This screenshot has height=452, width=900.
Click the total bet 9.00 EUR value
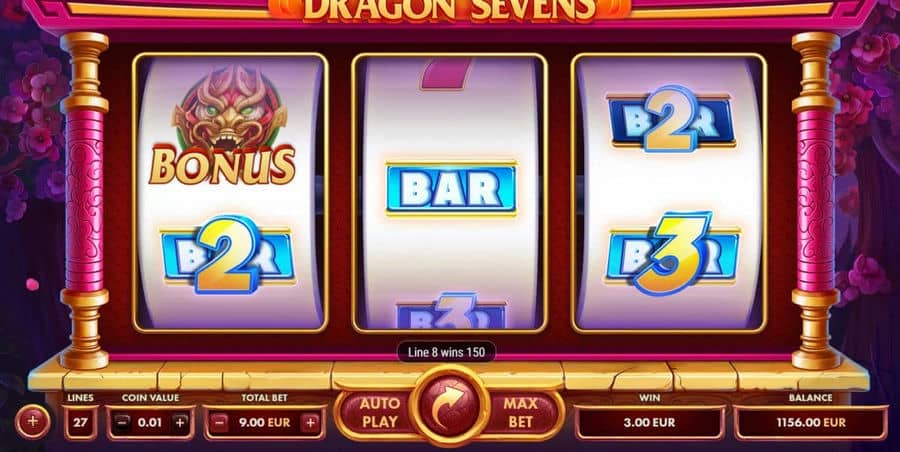[x=265, y=423]
